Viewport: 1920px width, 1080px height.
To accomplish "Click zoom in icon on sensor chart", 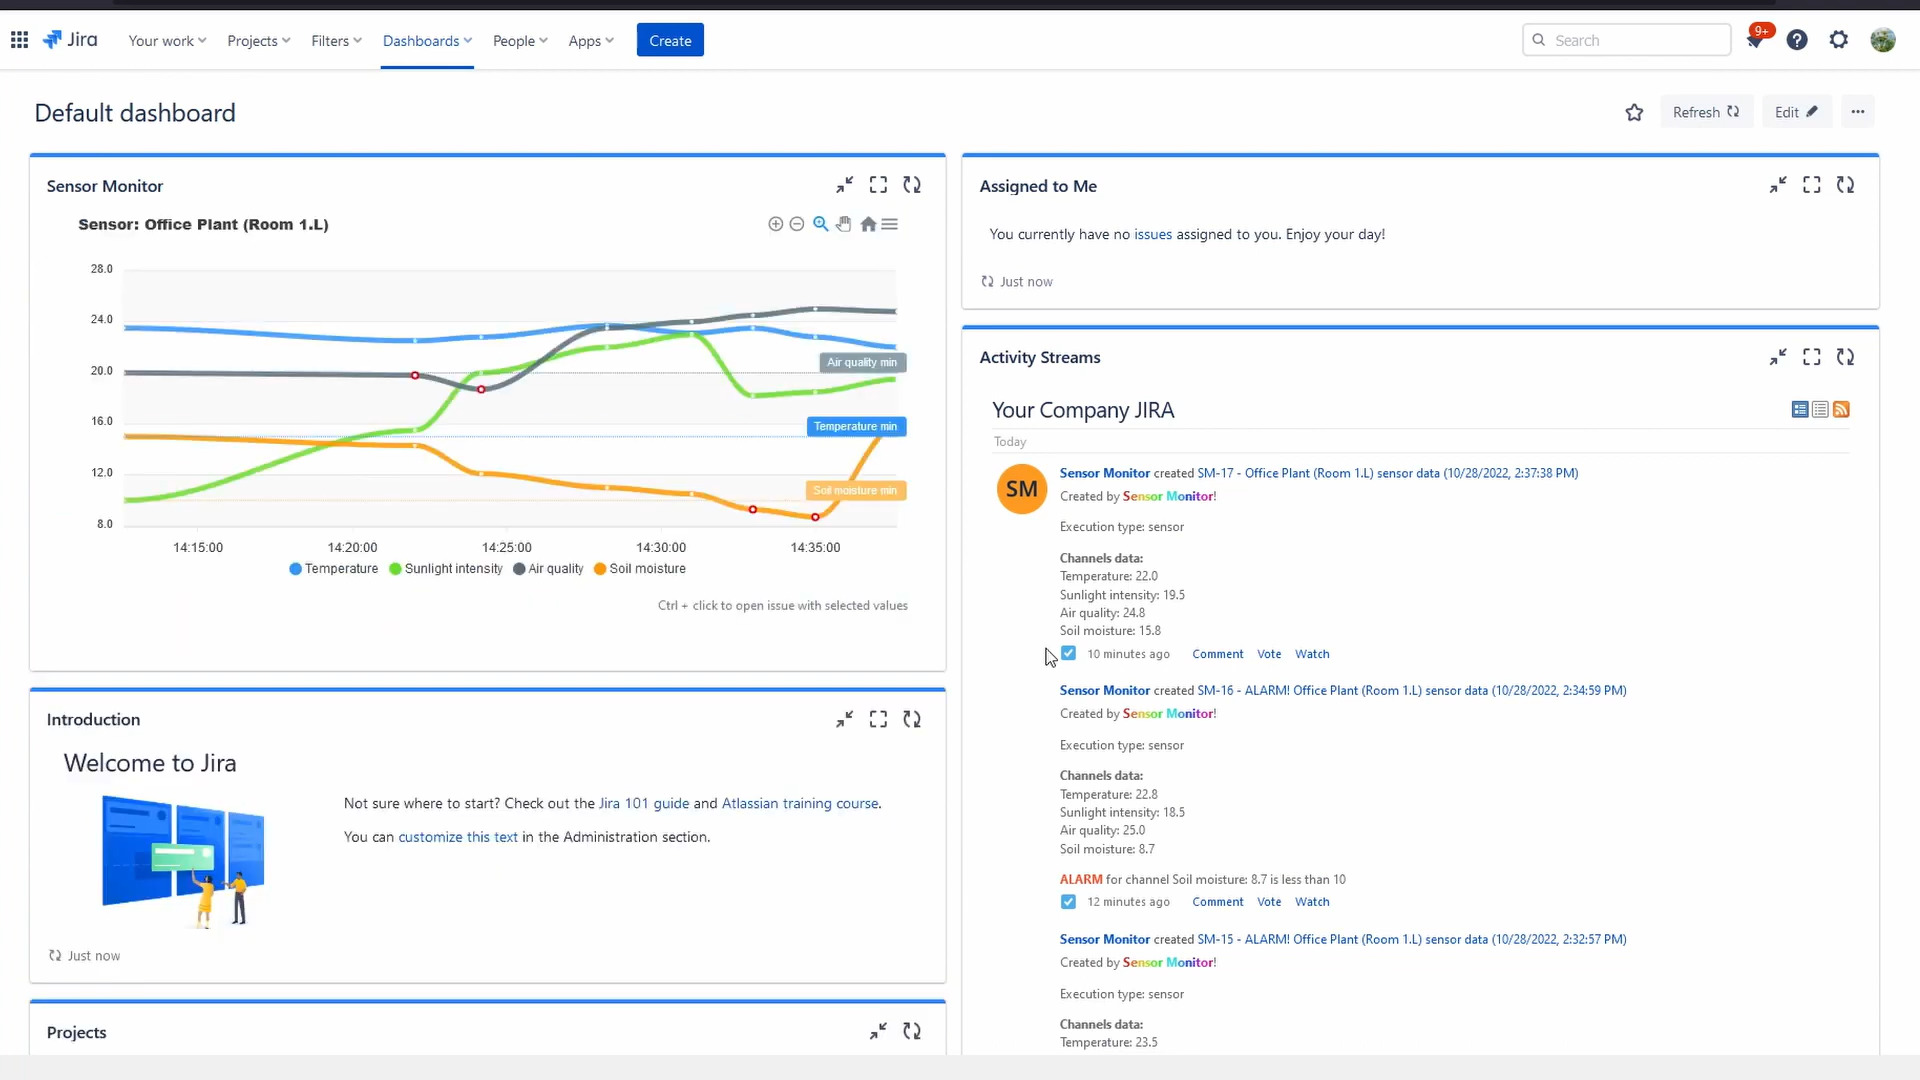I will [775, 224].
